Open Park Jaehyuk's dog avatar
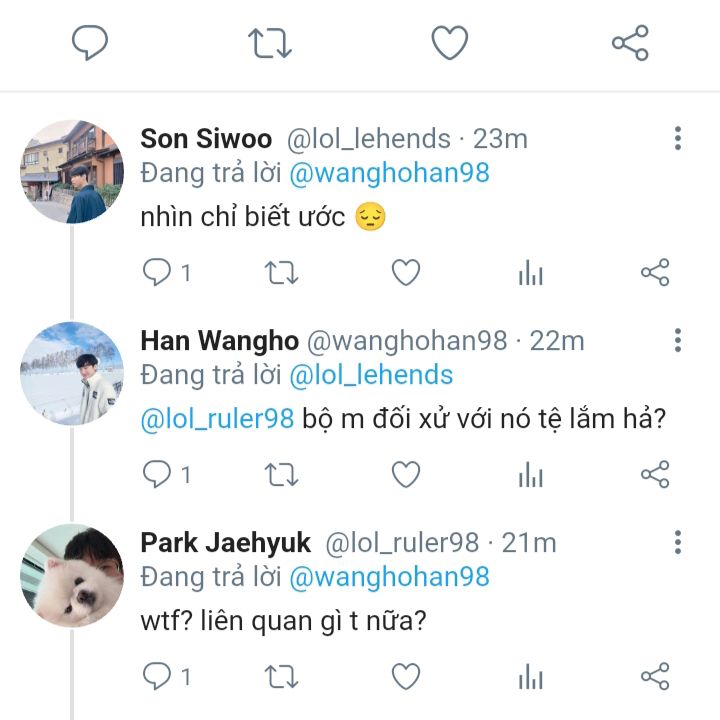This screenshot has height=720, width=720. [71, 575]
